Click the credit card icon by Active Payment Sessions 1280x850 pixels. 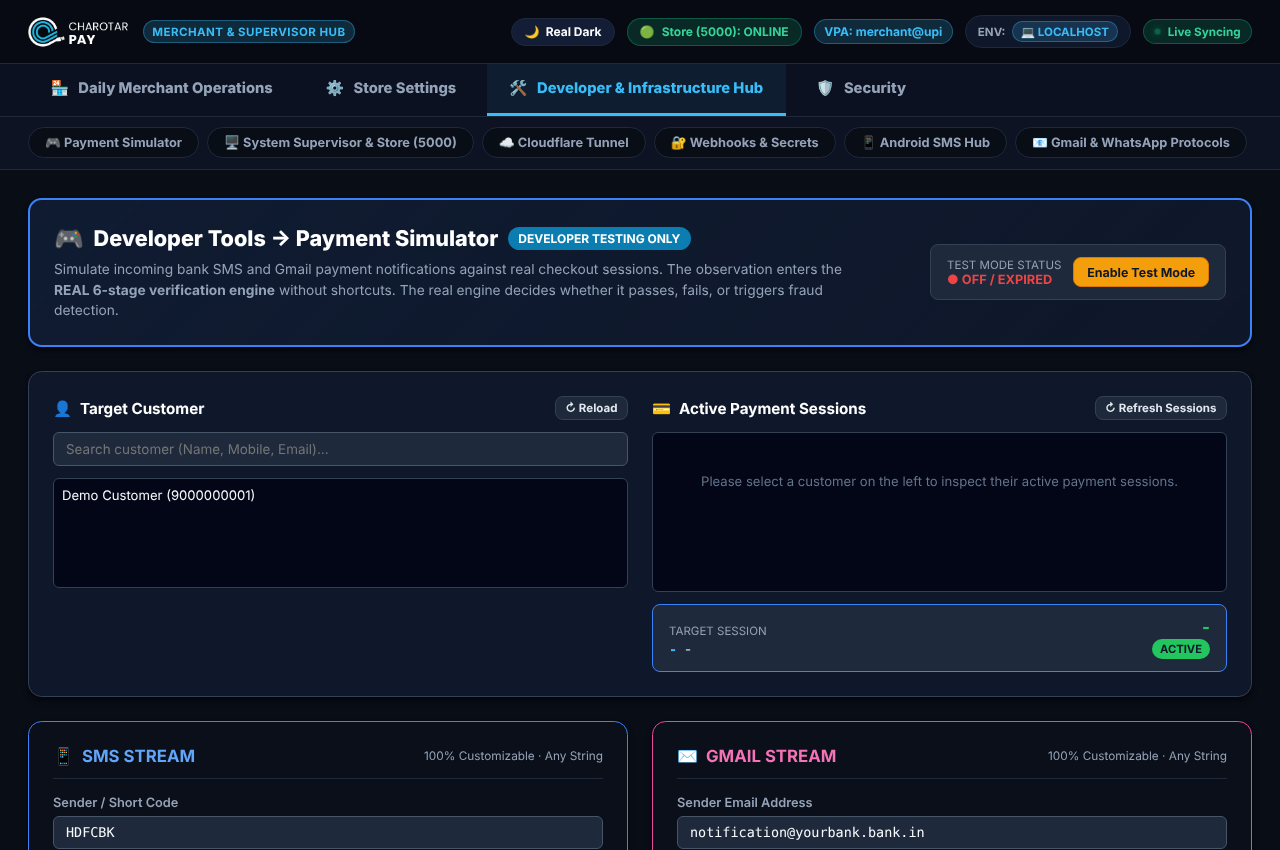coord(661,409)
